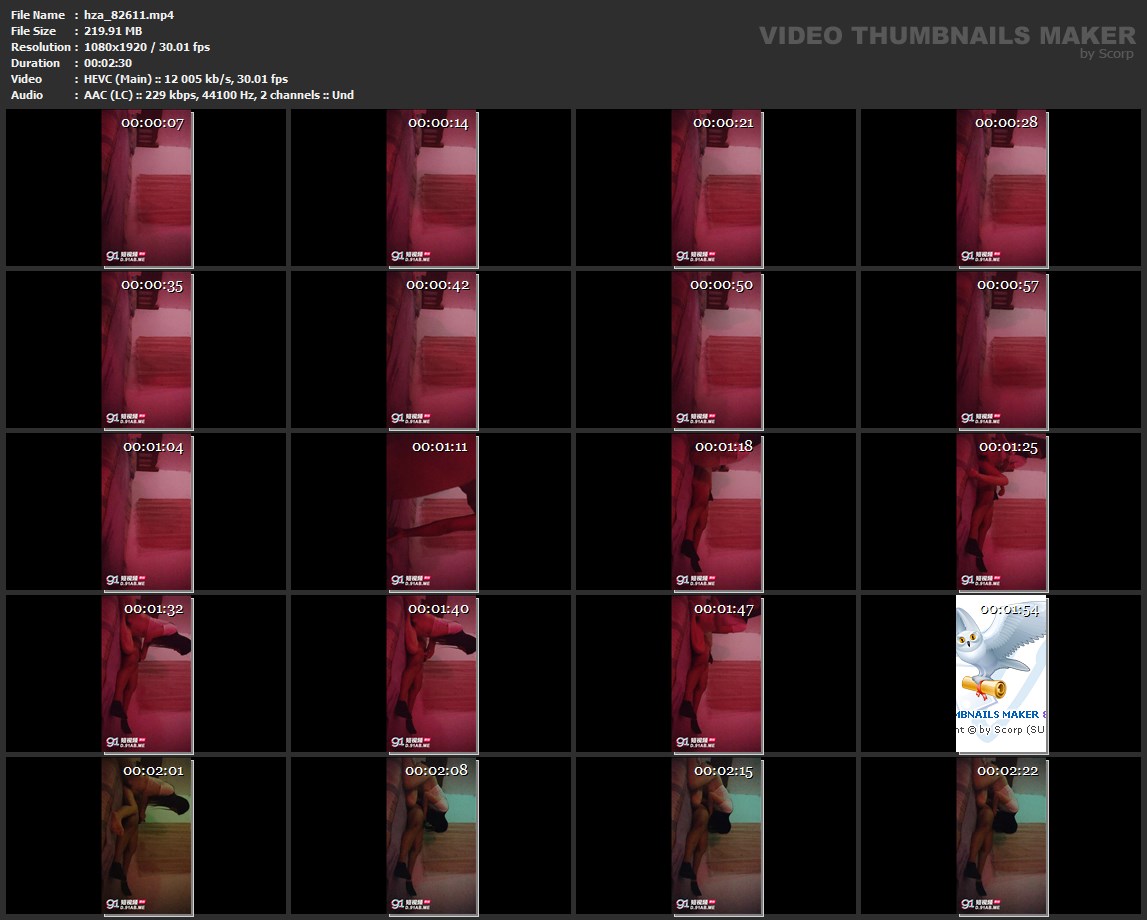Click the thumbnail timestamped 00:00:07
Viewport: 1147px width, 920px height.
(x=146, y=188)
